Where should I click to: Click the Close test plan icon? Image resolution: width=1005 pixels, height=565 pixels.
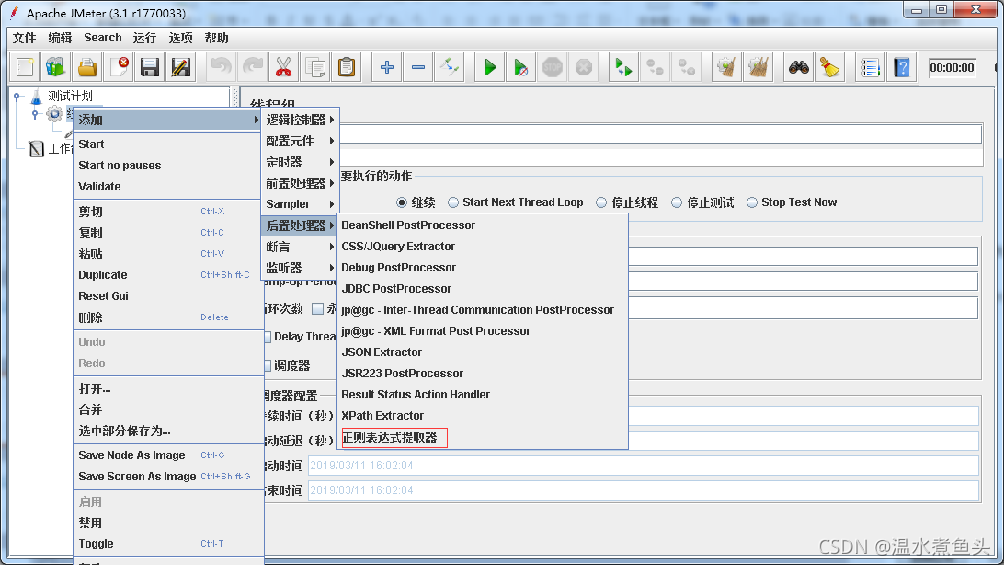coord(119,67)
